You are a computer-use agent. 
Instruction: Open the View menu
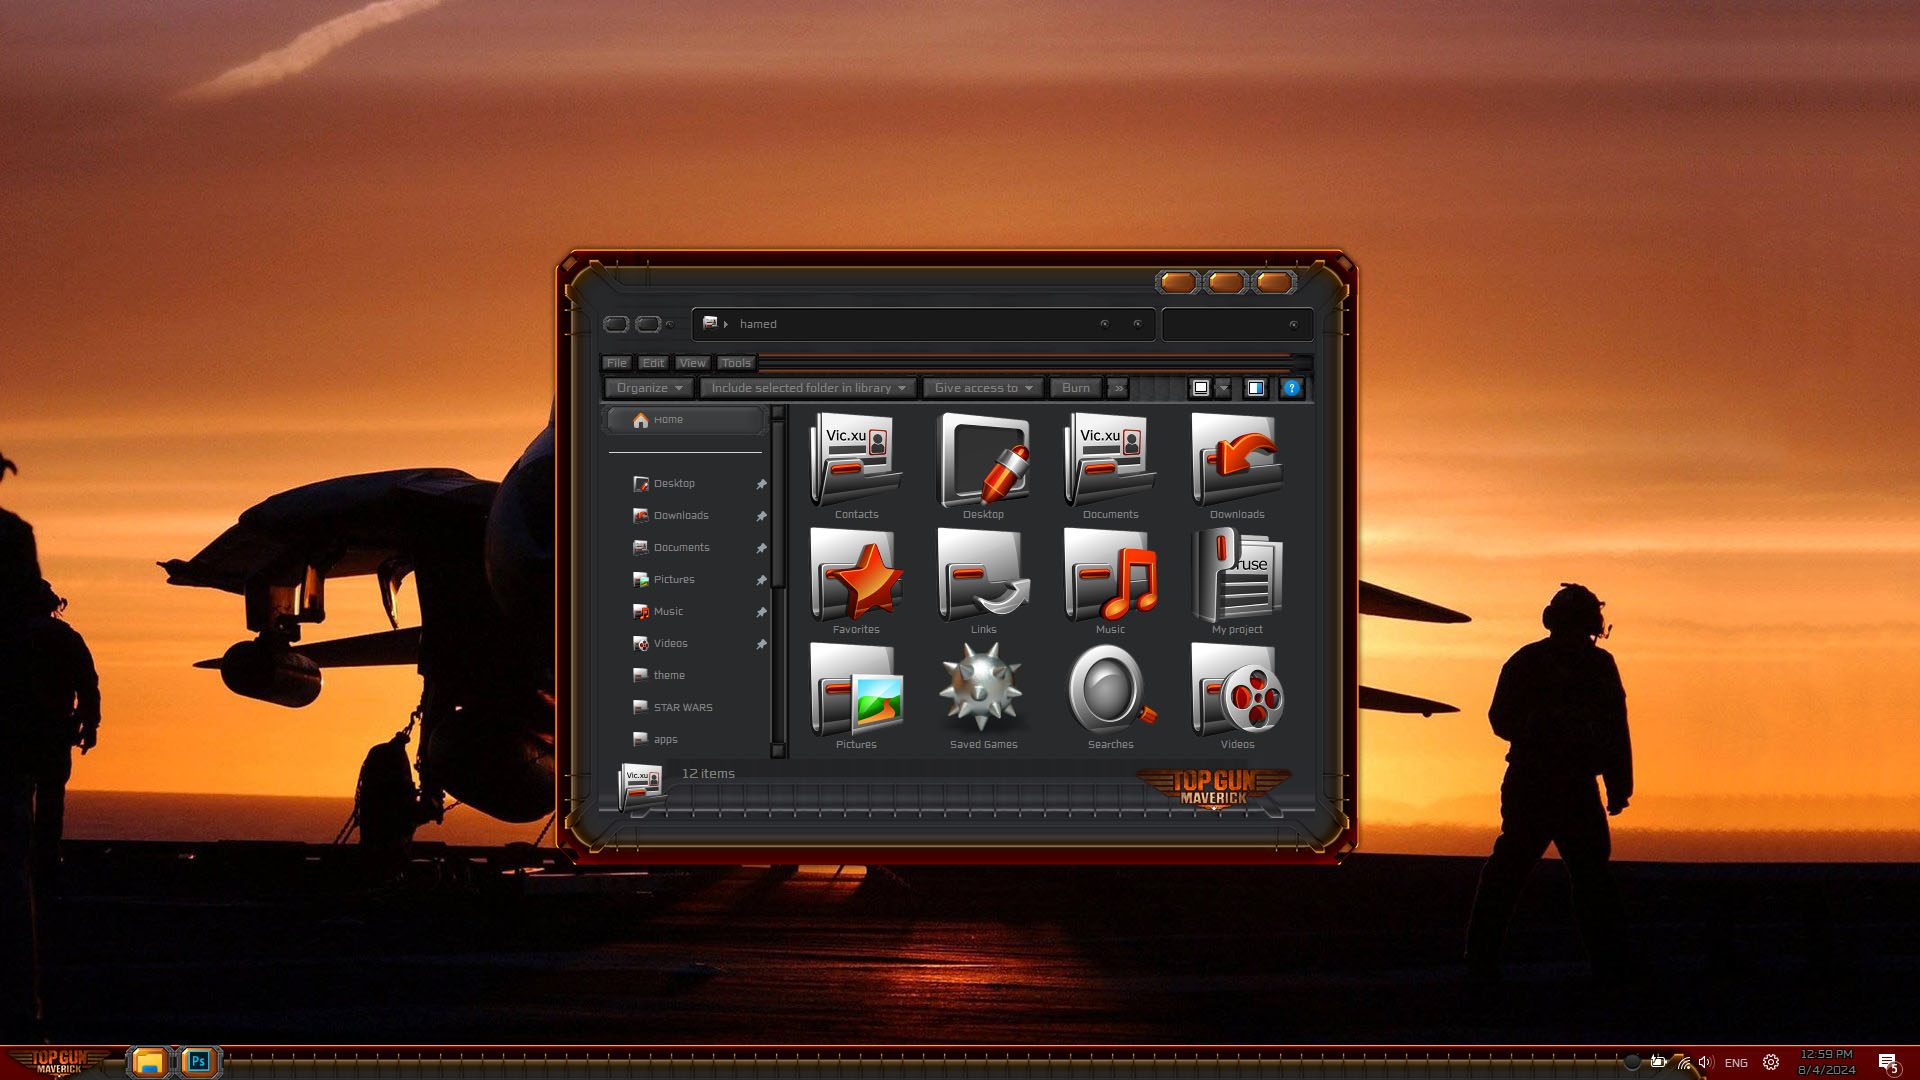click(x=692, y=363)
